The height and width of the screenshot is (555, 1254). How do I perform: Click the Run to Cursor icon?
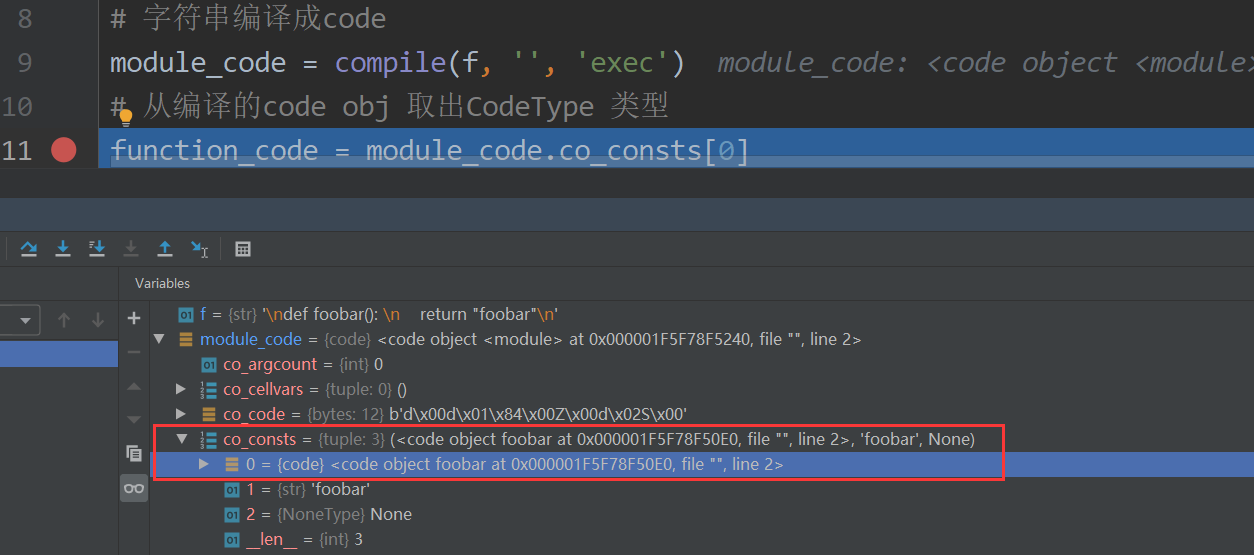pyautogui.click(x=199, y=249)
